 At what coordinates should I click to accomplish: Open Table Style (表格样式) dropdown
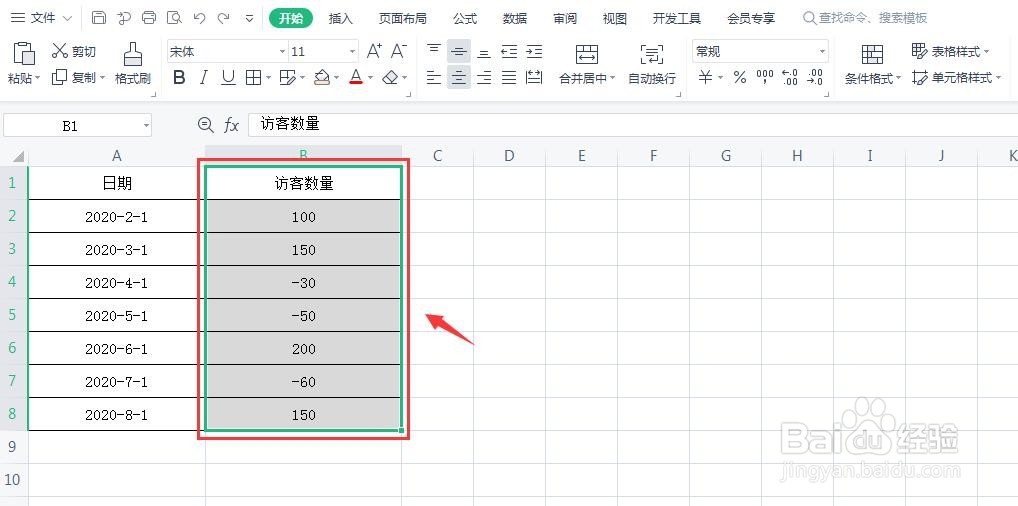(x=950, y=51)
